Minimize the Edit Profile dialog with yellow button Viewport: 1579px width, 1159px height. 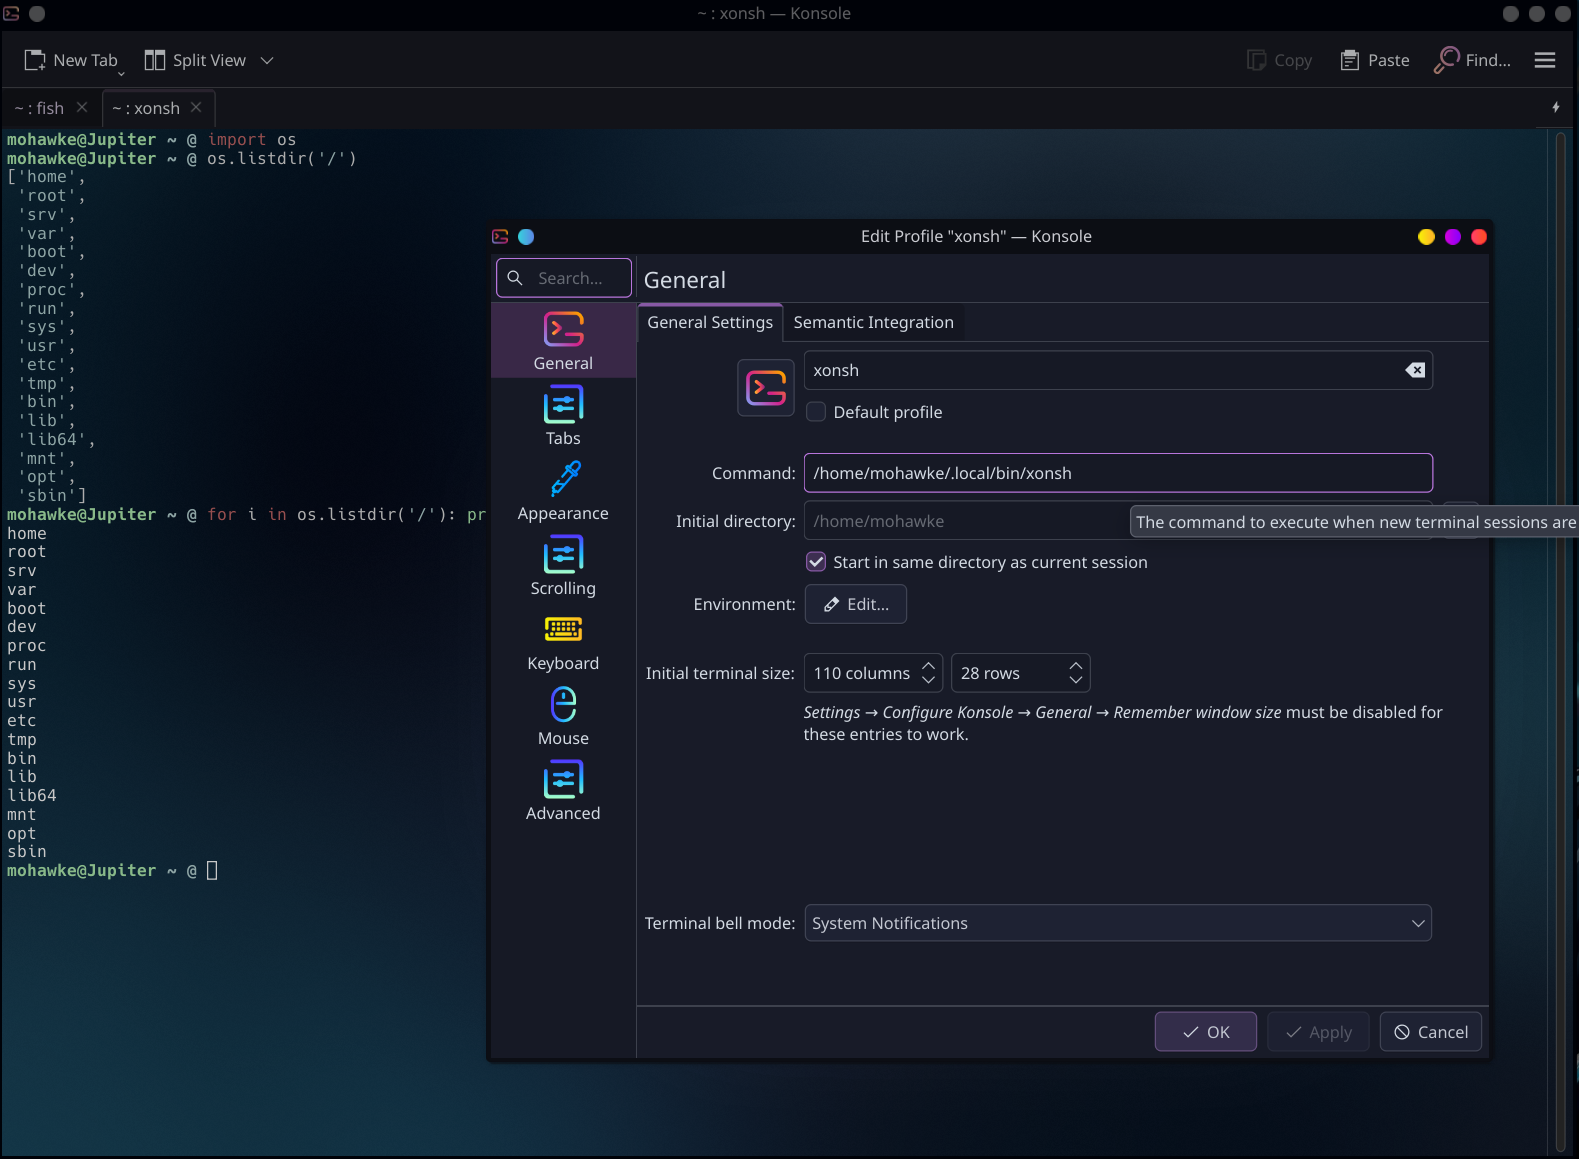click(1426, 236)
